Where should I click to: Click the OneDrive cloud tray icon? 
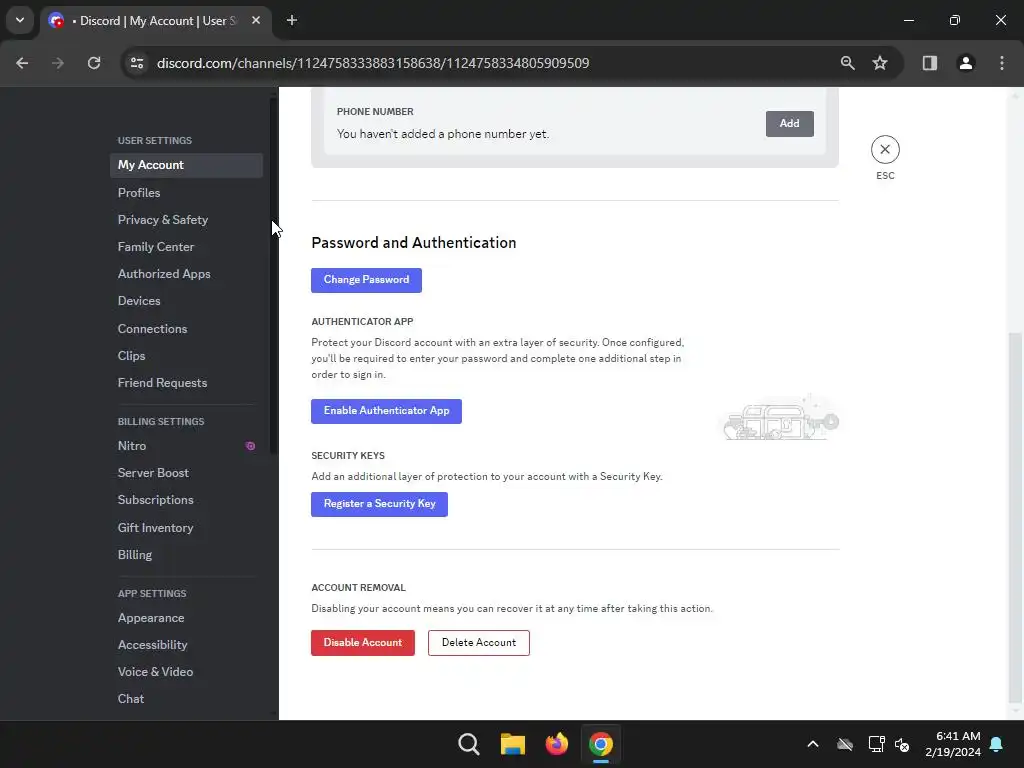click(x=845, y=744)
